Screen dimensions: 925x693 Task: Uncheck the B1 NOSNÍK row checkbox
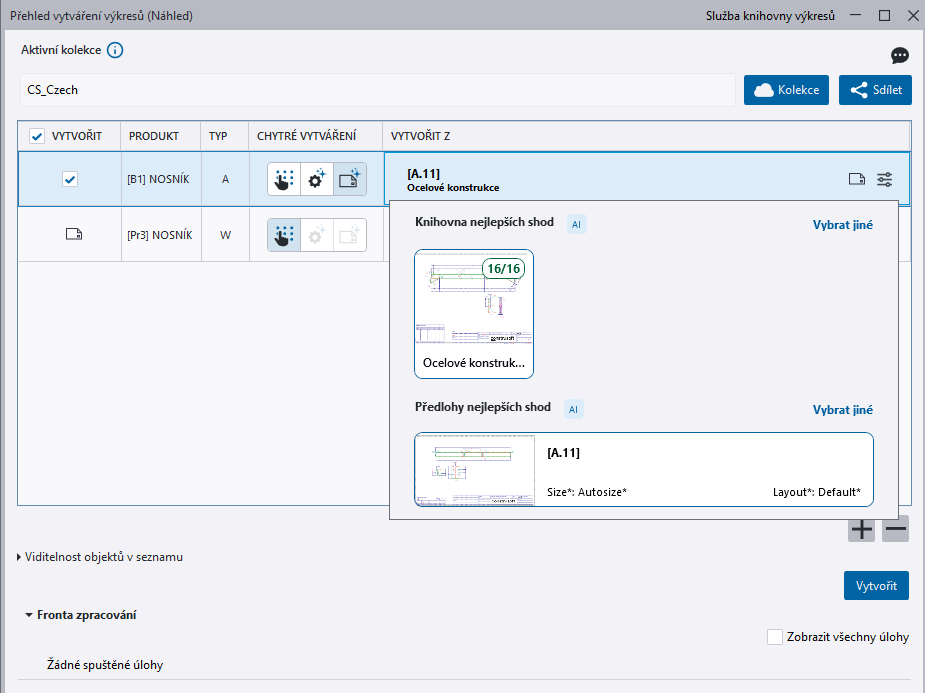pos(70,180)
